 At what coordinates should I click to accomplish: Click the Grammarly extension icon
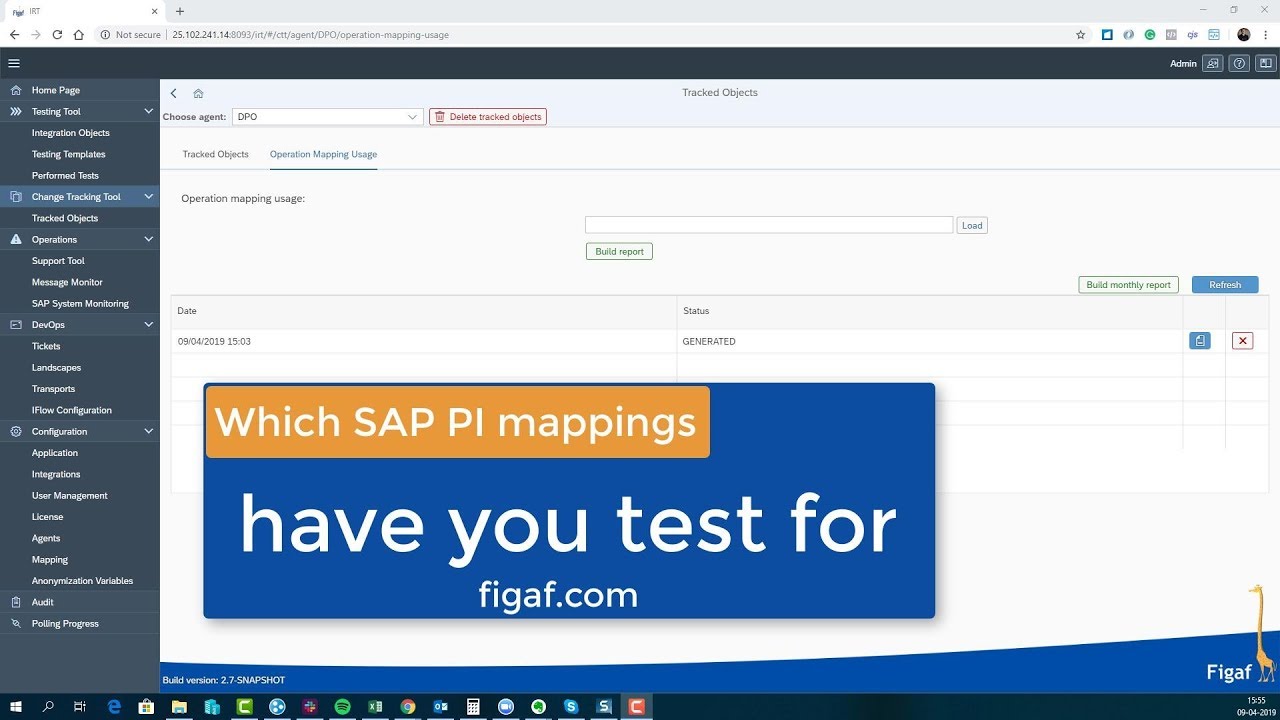point(1150,34)
